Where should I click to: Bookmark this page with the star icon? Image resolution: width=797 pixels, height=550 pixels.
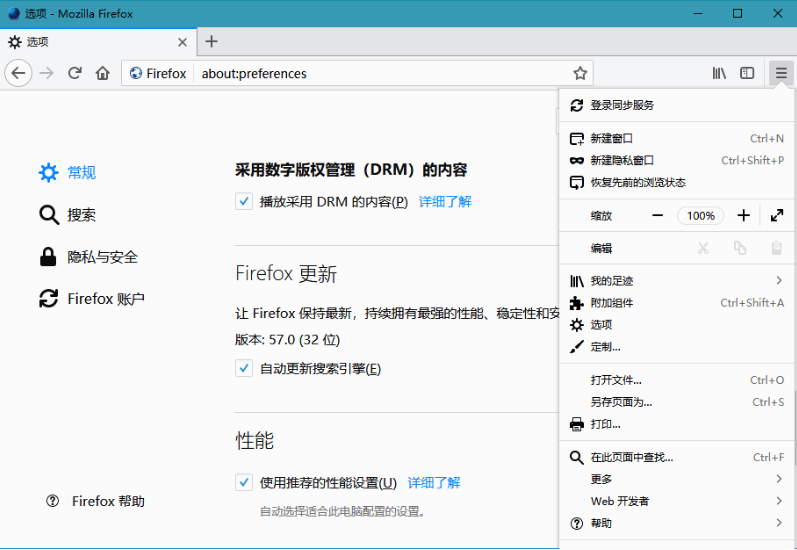tap(580, 73)
